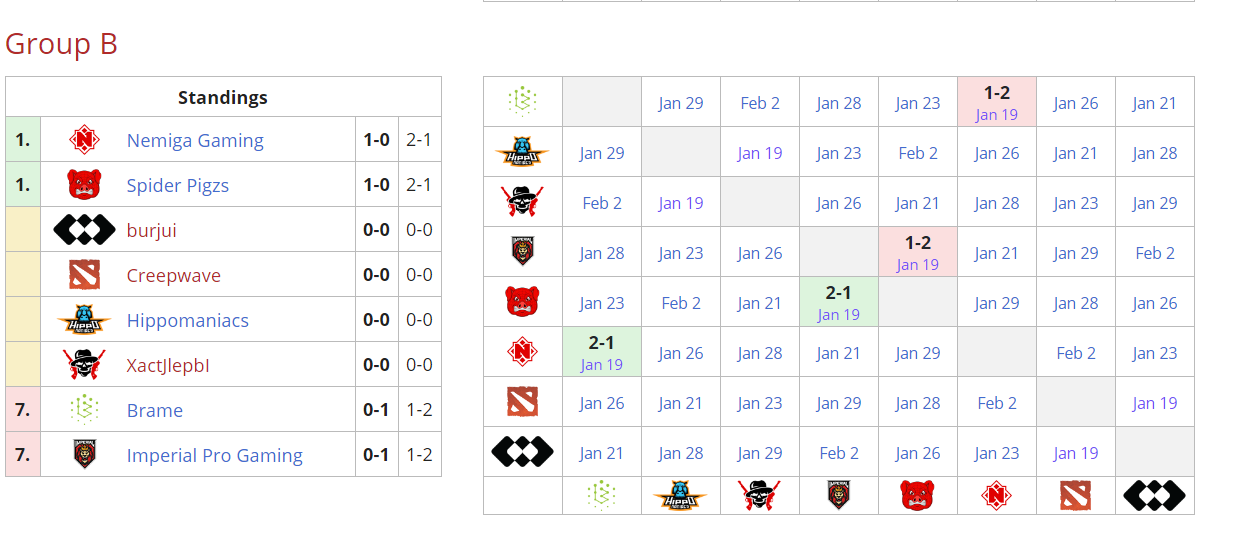Click the burjui team name link
This screenshot has height=545, width=1234.
click(152, 231)
